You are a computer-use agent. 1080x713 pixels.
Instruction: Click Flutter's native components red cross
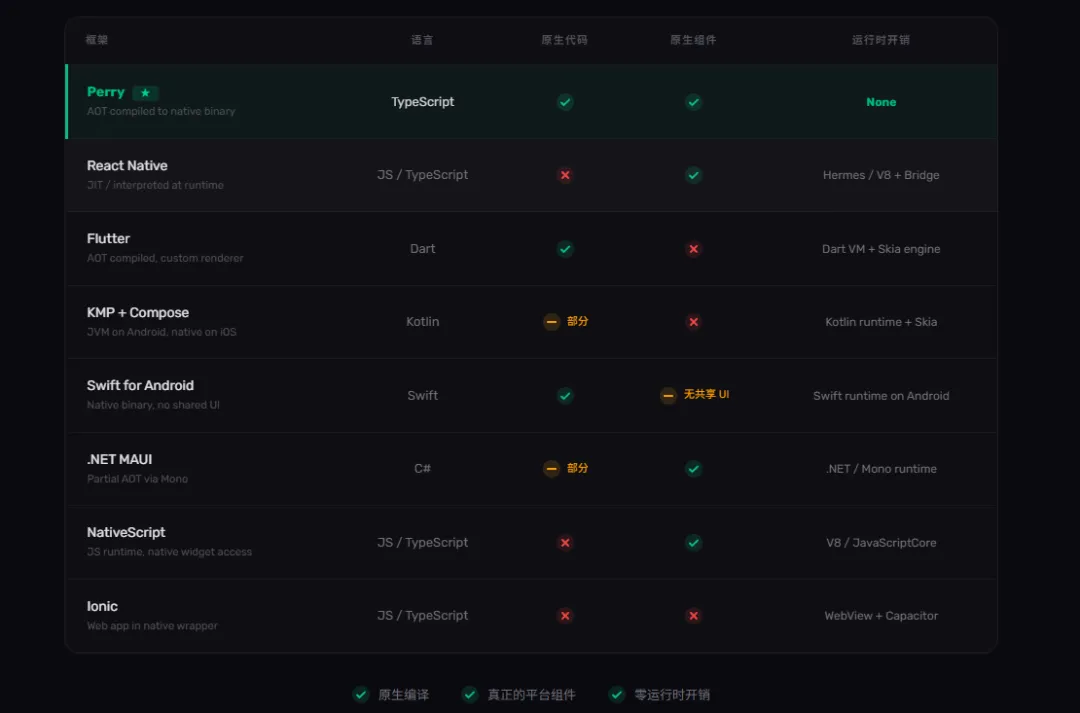pyautogui.click(x=694, y=249)
